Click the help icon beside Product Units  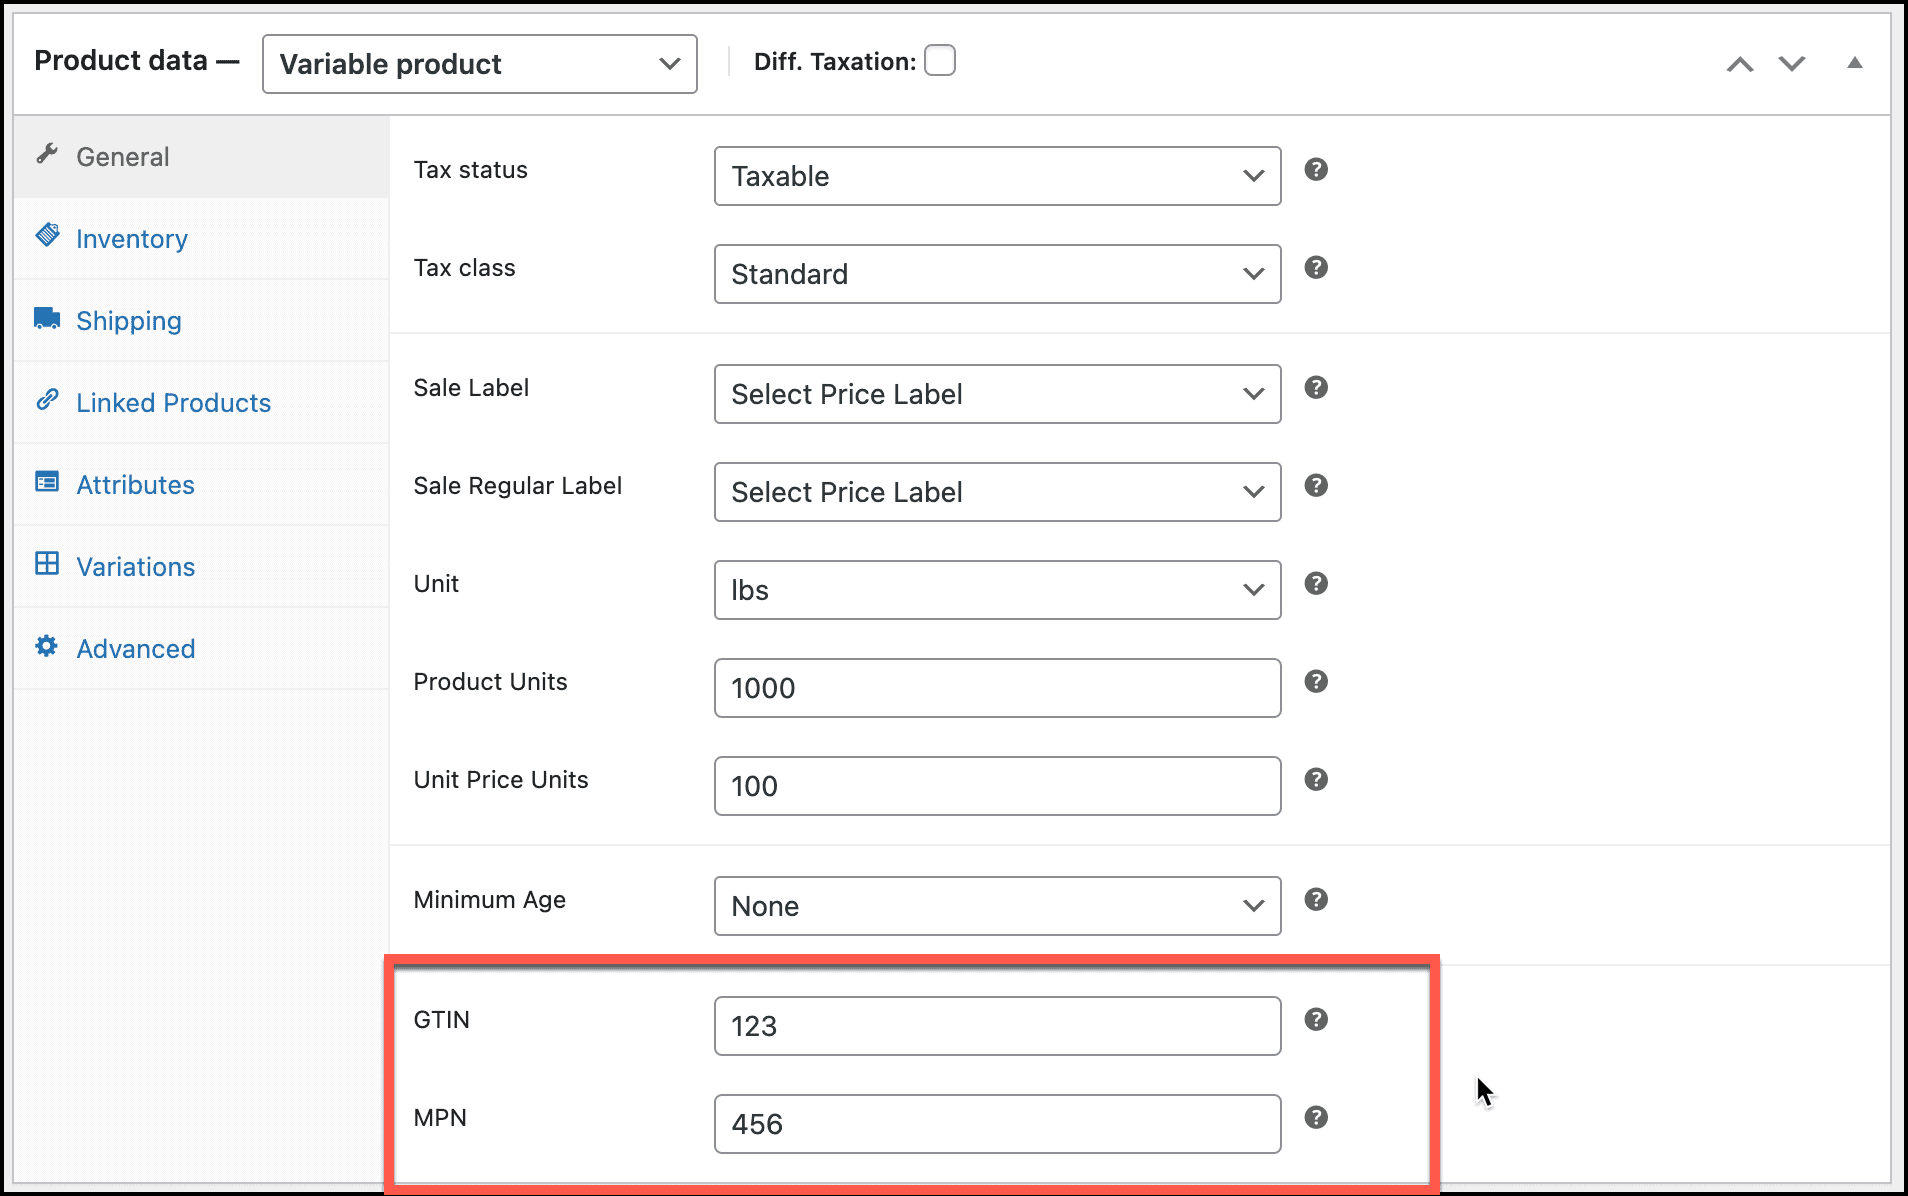tap(1316, 682)
